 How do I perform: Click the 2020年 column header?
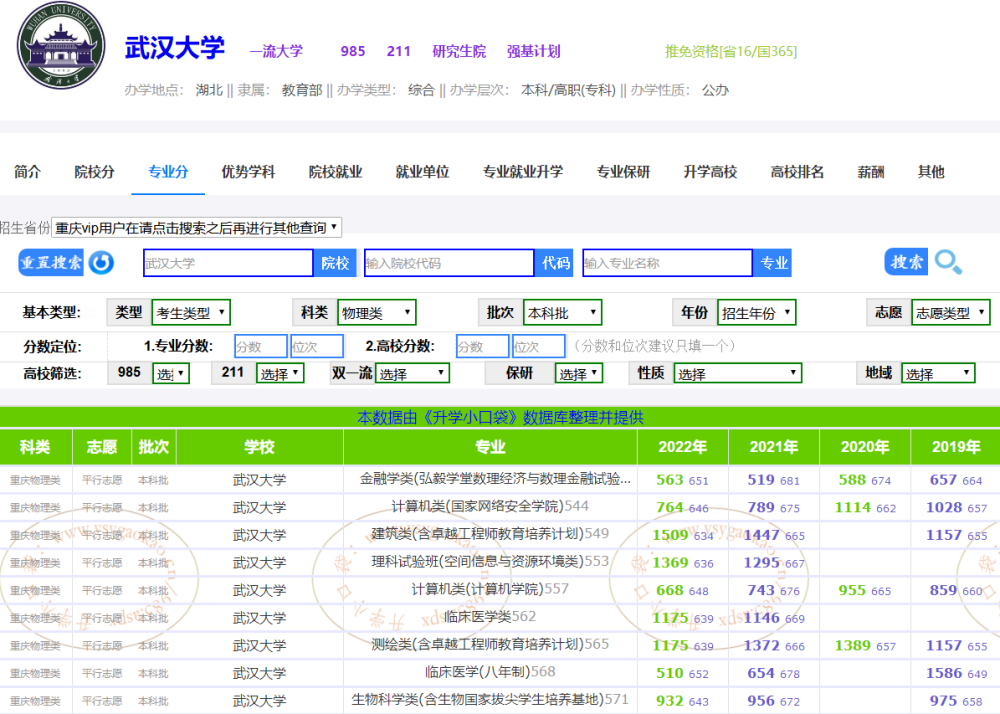point(865,447)
